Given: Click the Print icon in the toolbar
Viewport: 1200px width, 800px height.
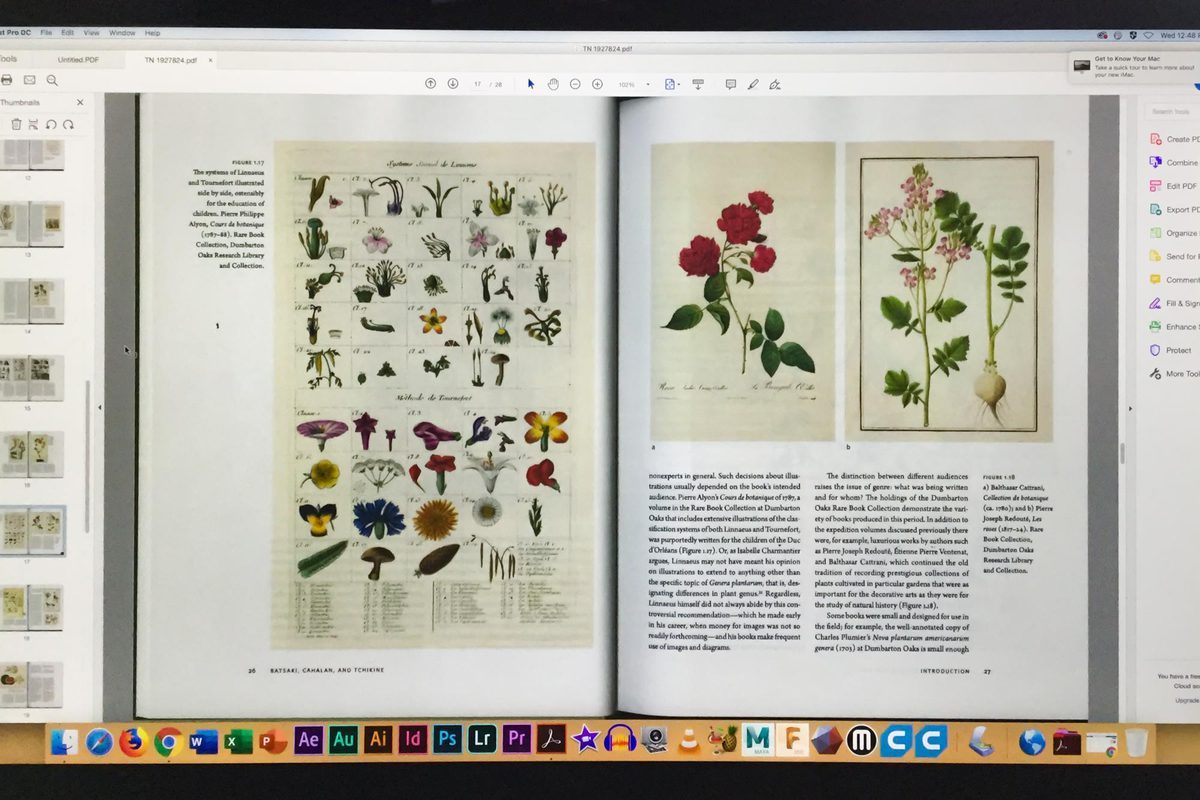Looking at the screenshot, I should point(6,80).
